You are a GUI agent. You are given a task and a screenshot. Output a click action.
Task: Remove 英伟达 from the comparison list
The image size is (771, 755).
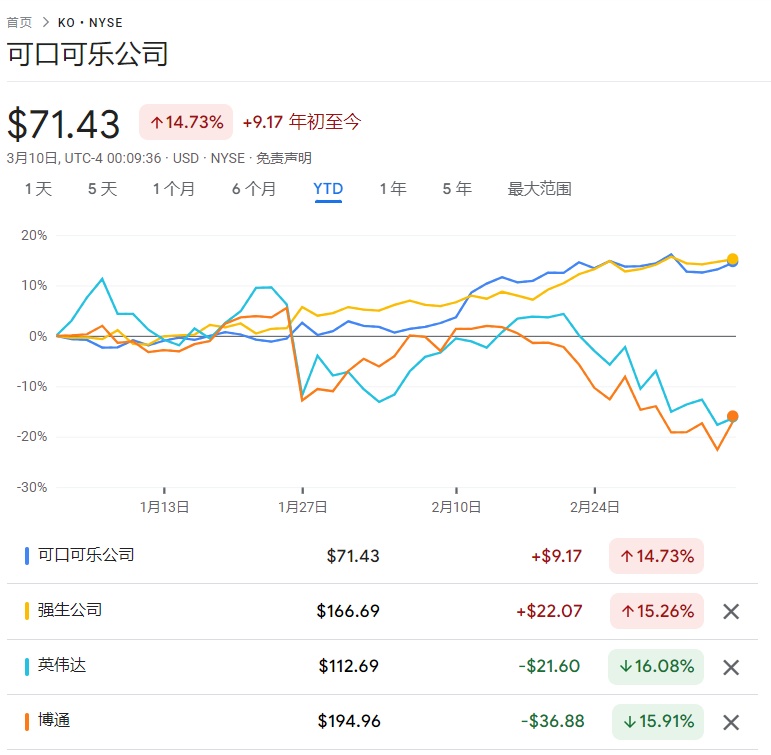coord(731,667)
